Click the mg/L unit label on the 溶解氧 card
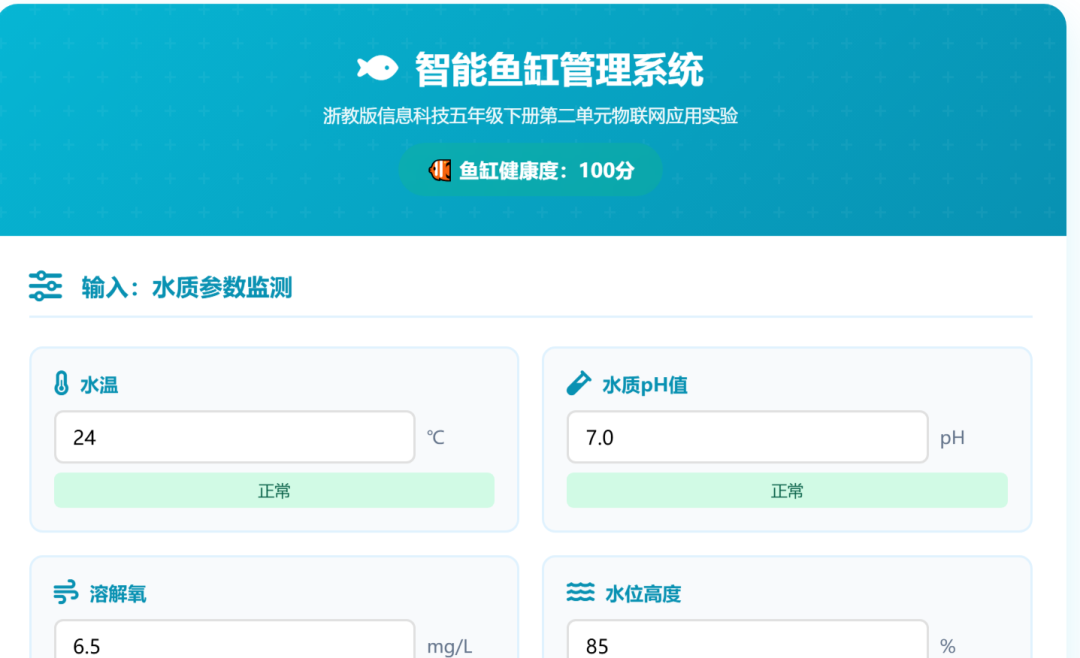This screenshot has width=1080, height=658. [451, 645]
